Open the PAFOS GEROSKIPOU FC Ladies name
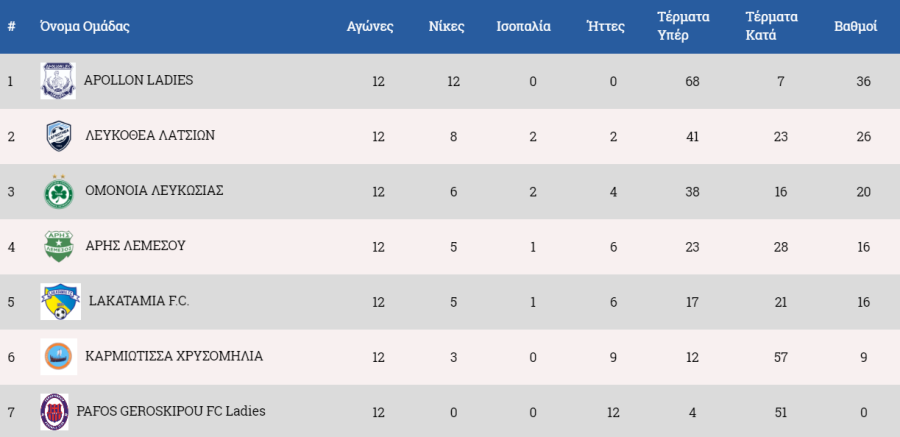The image size is (900, 437). 171,411
